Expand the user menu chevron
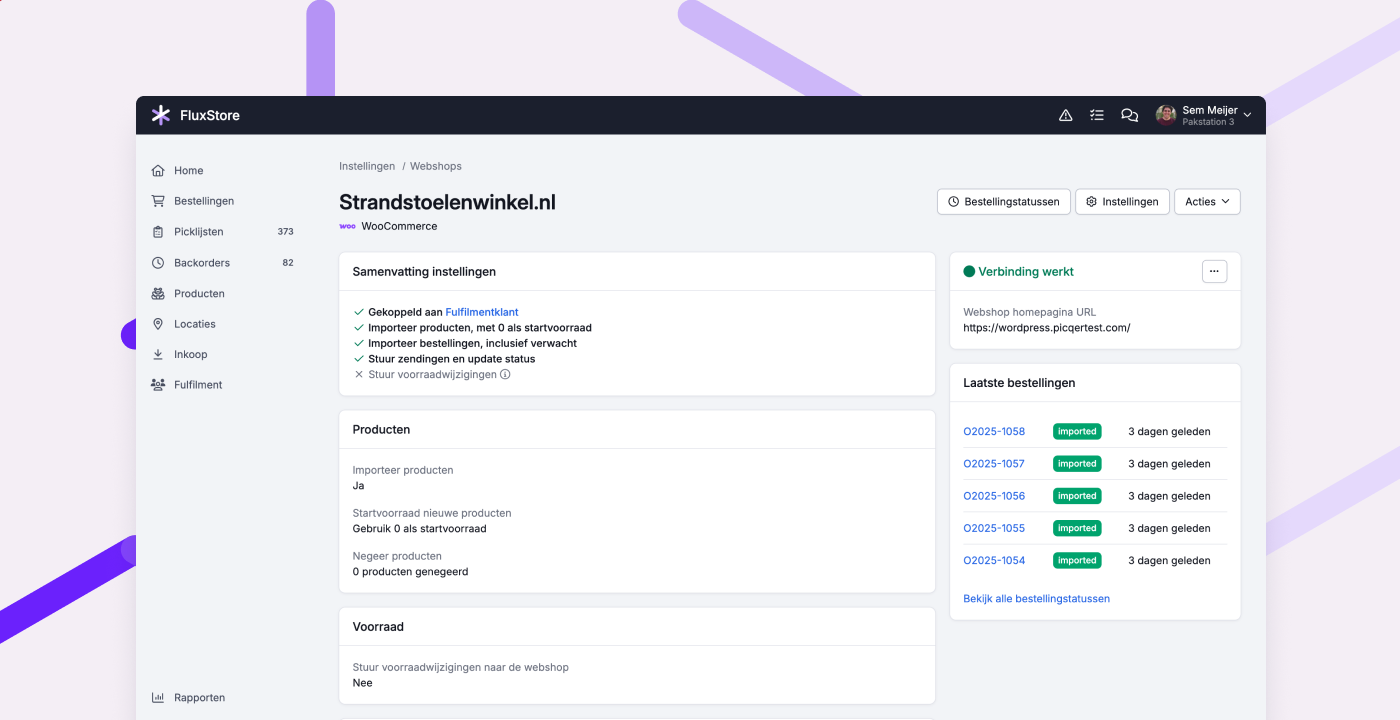The height and width of the screenshot is (720, 1400). 1247,115
